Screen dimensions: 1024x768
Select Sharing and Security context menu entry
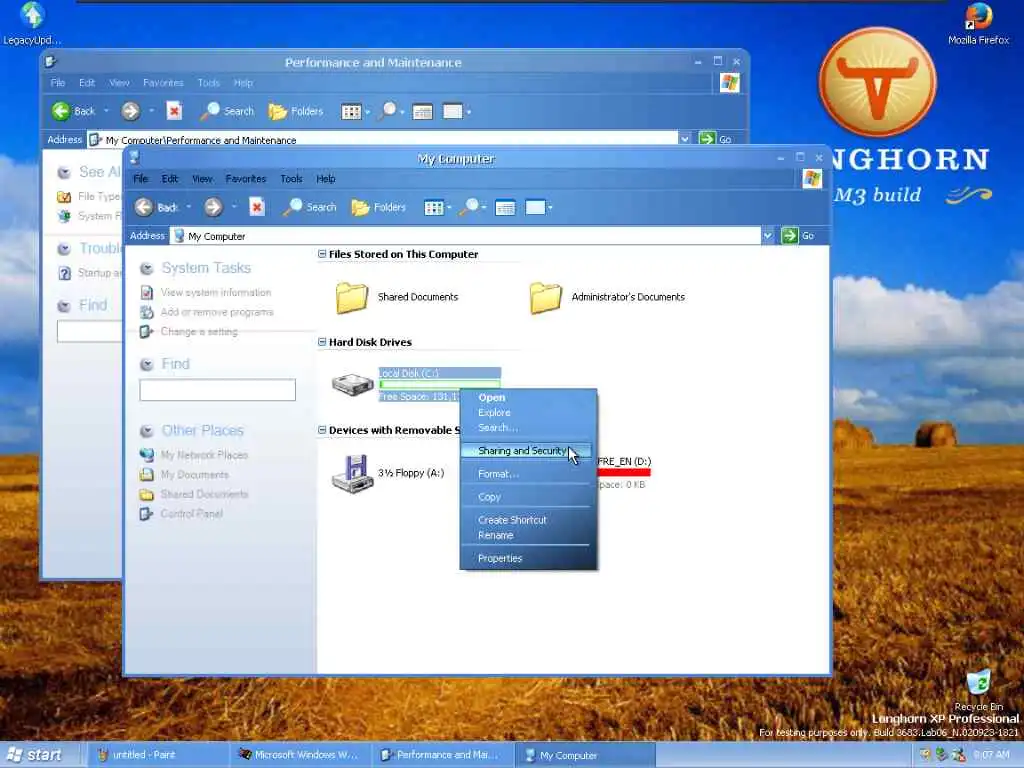(x=528, y=451)
